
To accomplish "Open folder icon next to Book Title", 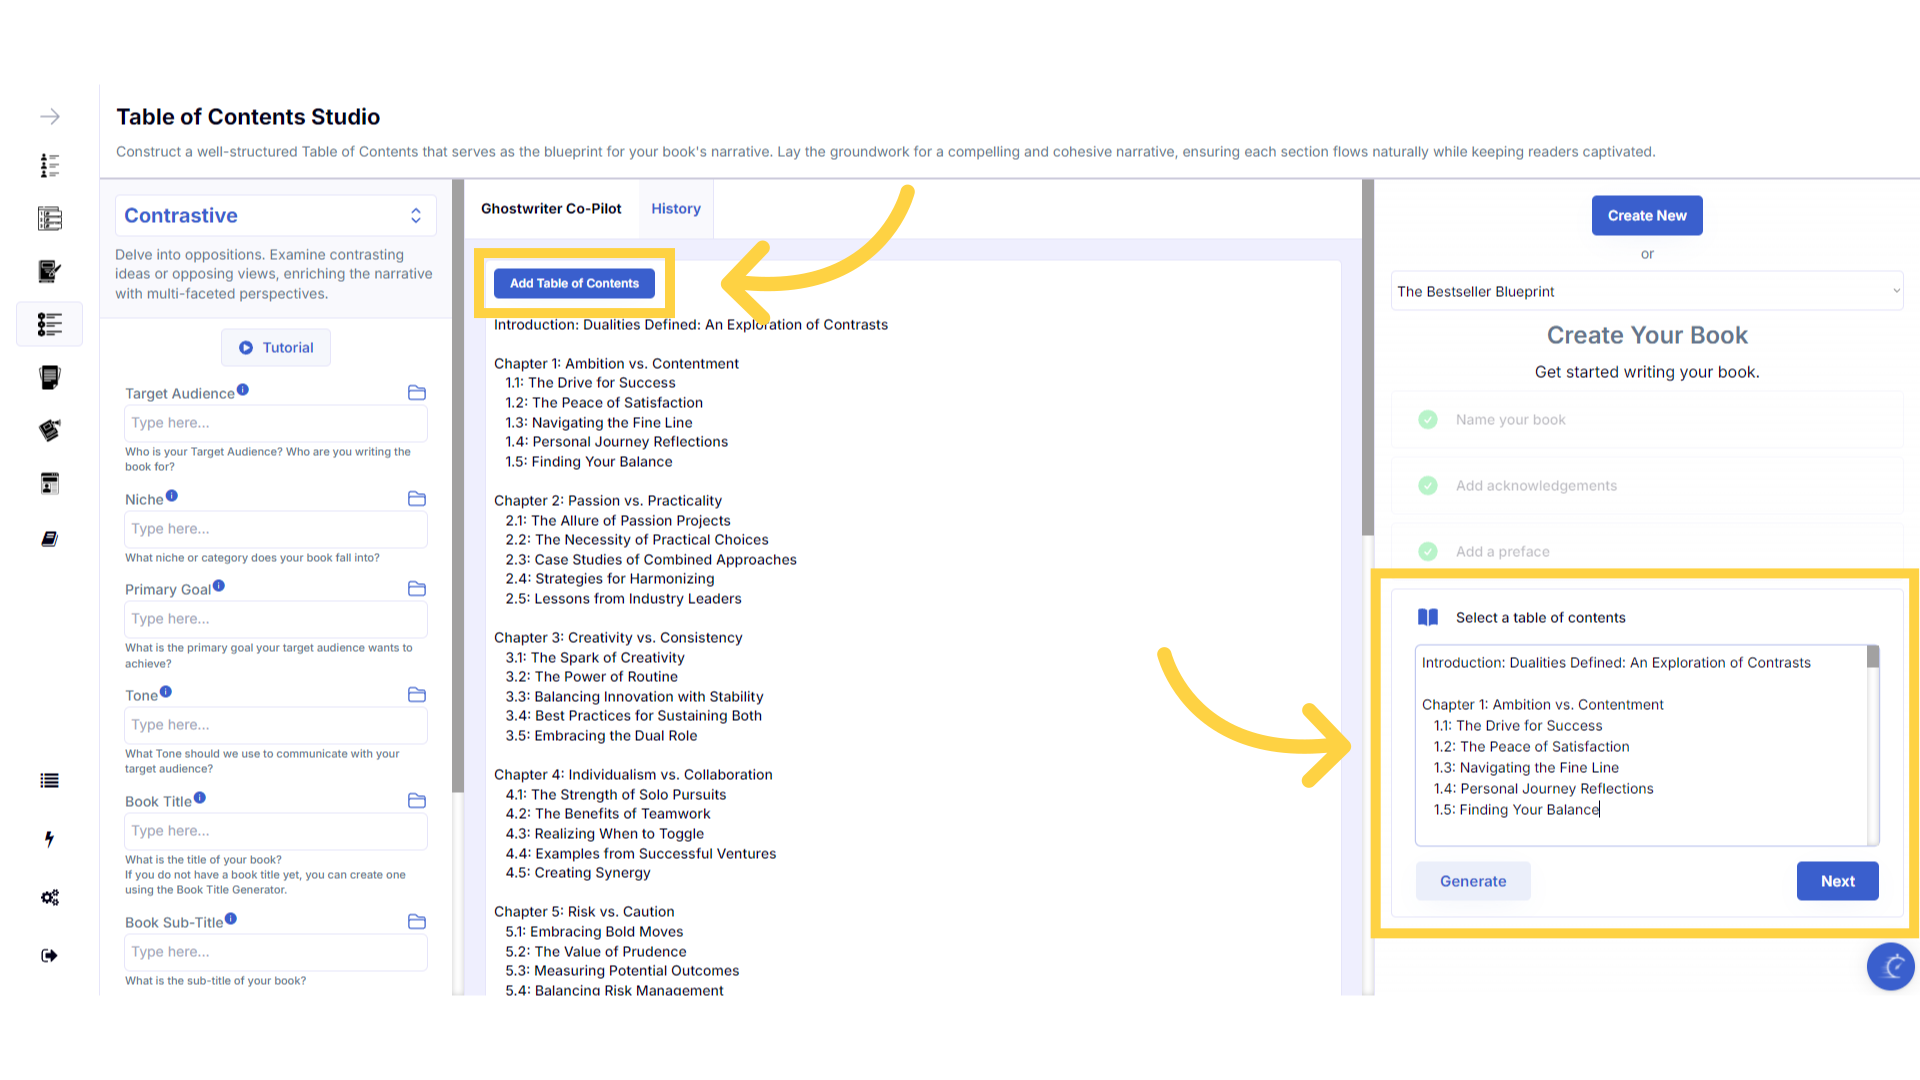I will pyautogui.click(x=417, y=801).
